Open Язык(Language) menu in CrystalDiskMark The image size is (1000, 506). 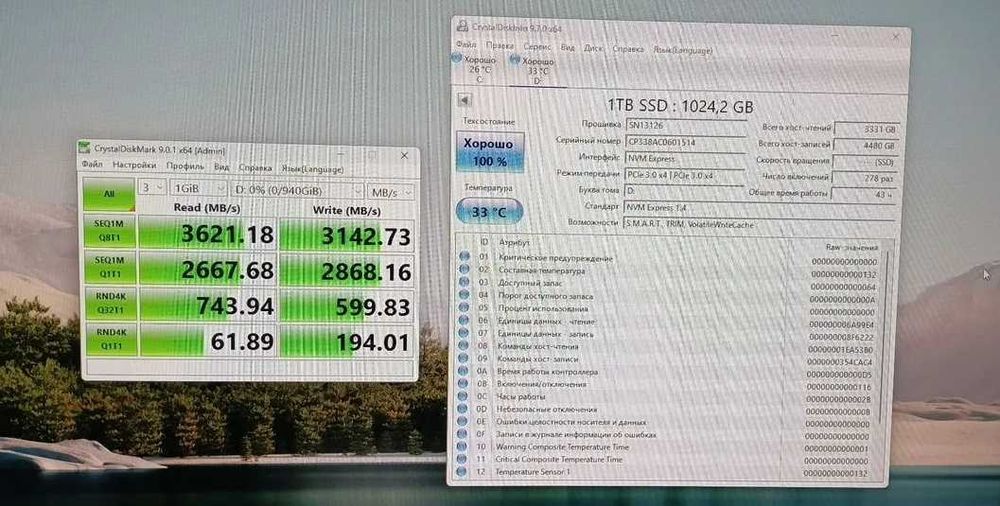pos(312,169)
